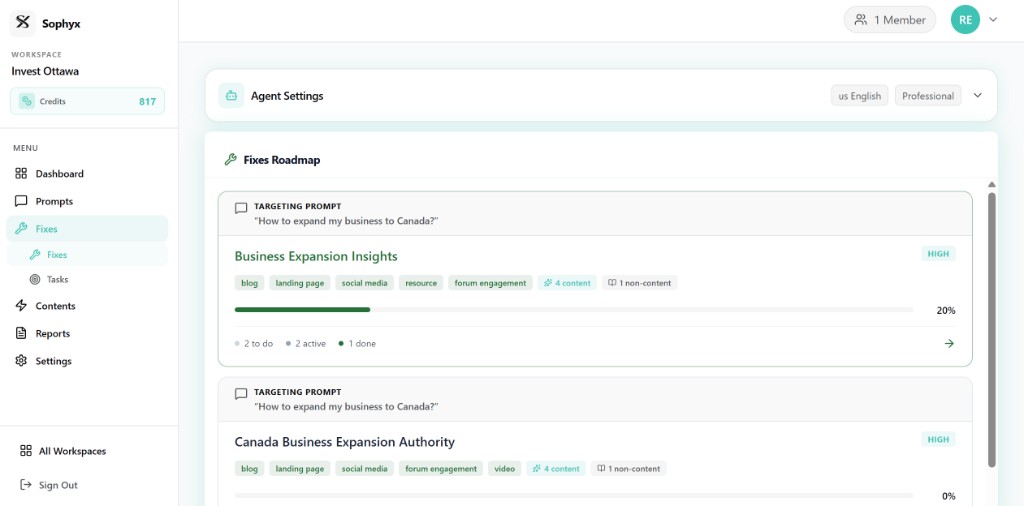
Task: Click 1 non-content badge in Canada Business Expansion Authority
Action: tap(628, 469)
